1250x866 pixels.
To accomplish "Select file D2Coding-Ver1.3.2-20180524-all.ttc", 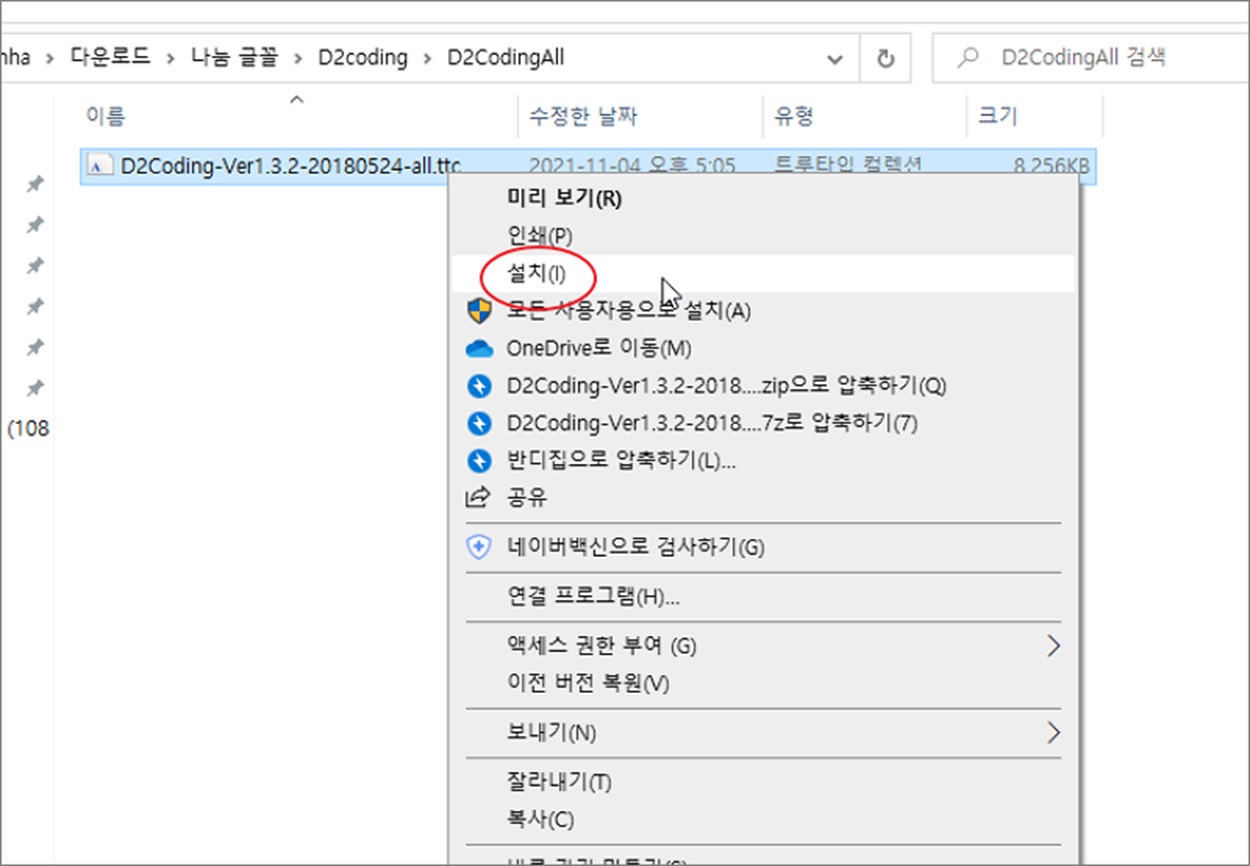I will (588, 166).
